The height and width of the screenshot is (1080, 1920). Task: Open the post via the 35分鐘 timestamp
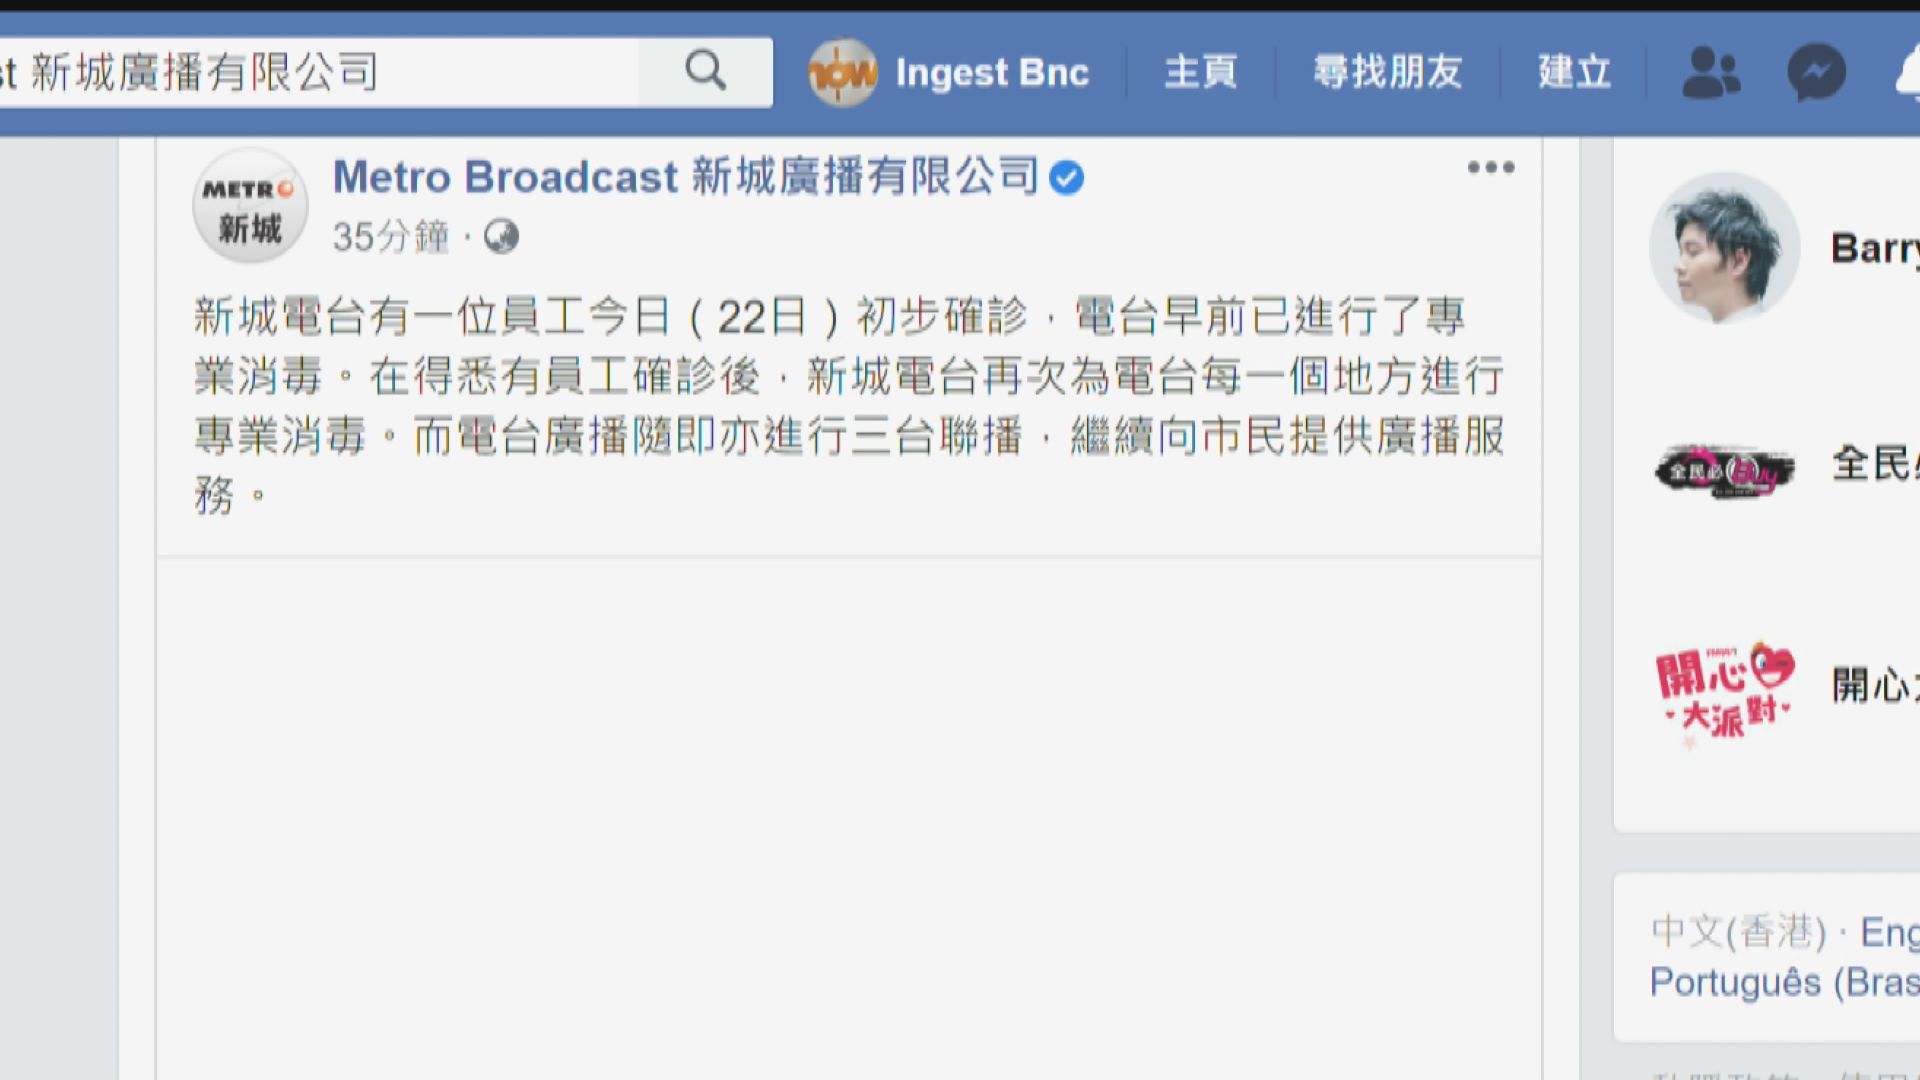point(390,237)
